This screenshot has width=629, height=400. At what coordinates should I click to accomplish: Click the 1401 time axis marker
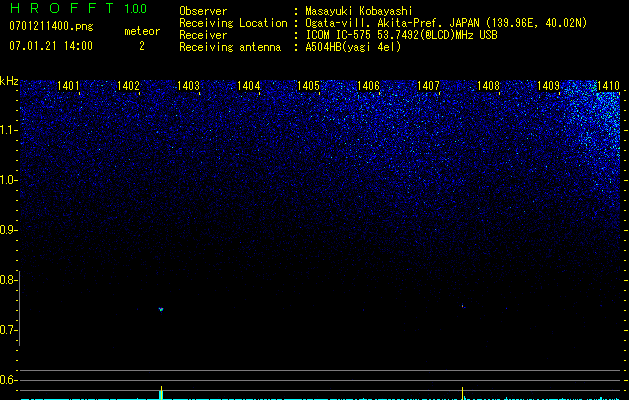(68, 86)
